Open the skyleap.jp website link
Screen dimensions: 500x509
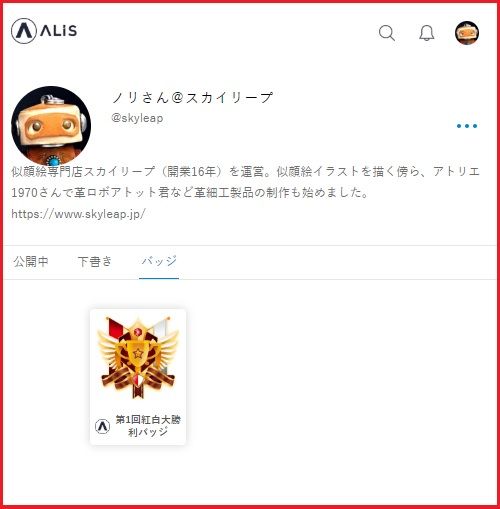(x=78, y=214)
